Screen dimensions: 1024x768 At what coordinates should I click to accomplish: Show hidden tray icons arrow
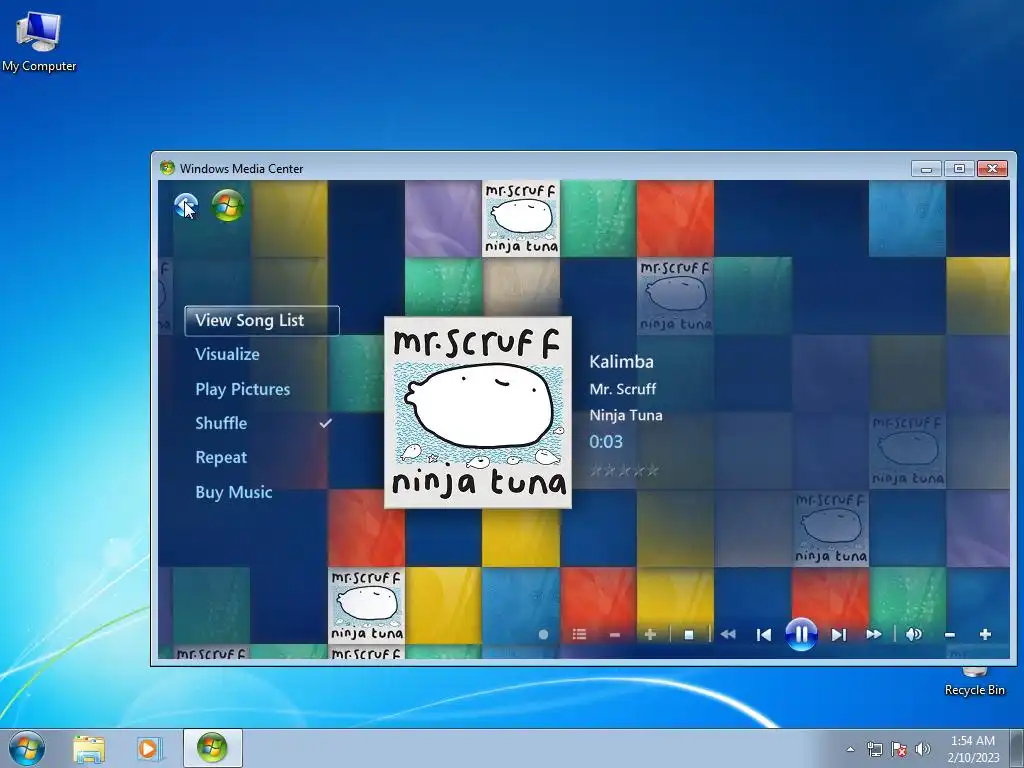pos(850,749)
